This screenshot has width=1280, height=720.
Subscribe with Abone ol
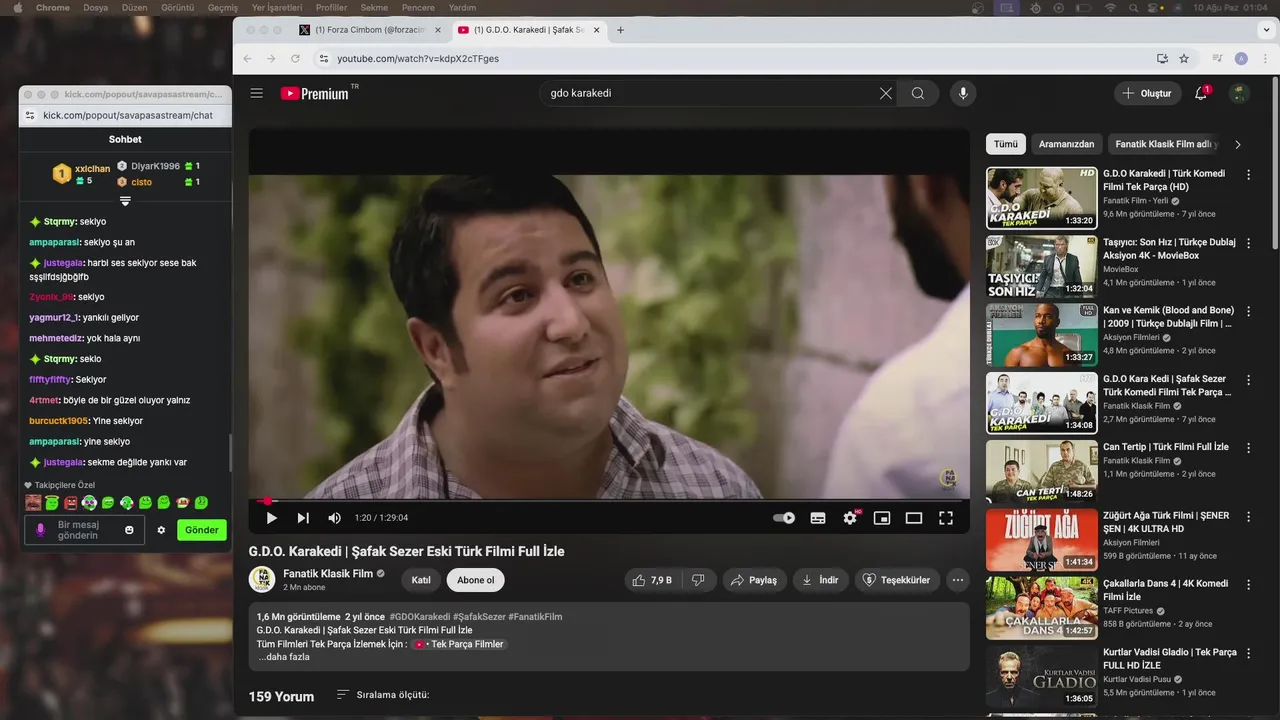[x=476, y=580]
